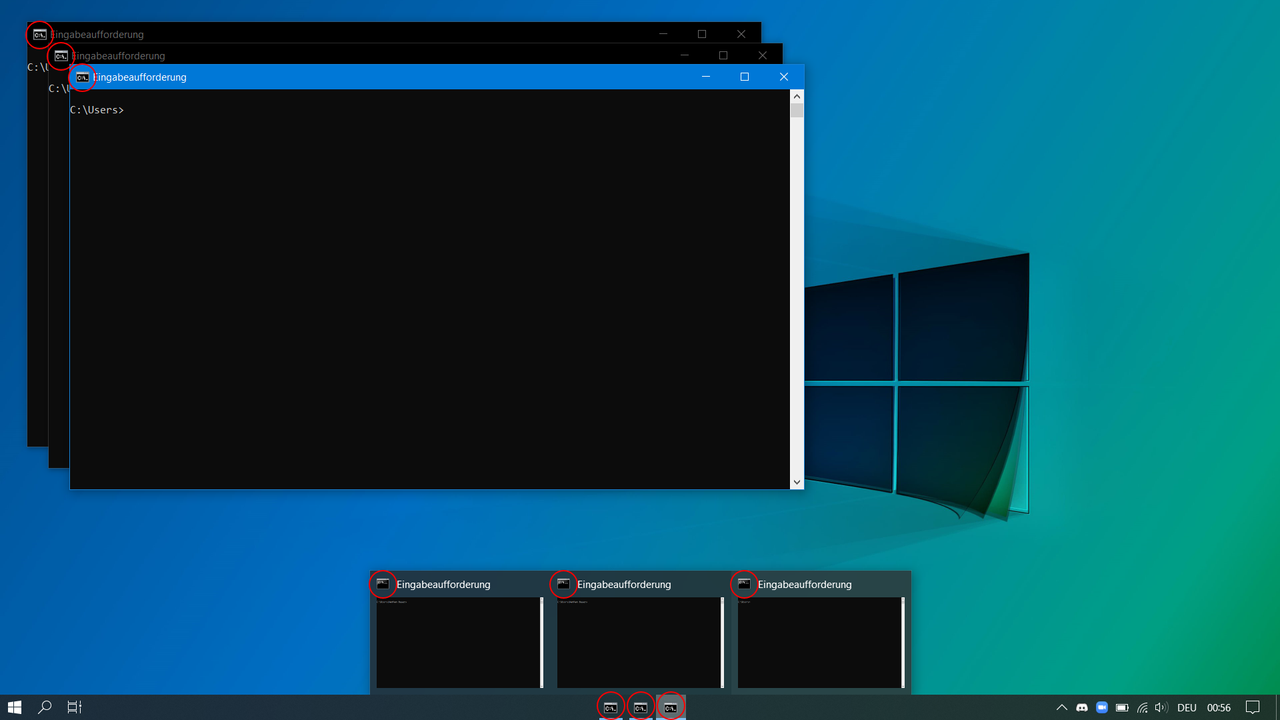Click the blue title bar text Eingabeaufforderung
The image size is (1280, 720).
140,77
